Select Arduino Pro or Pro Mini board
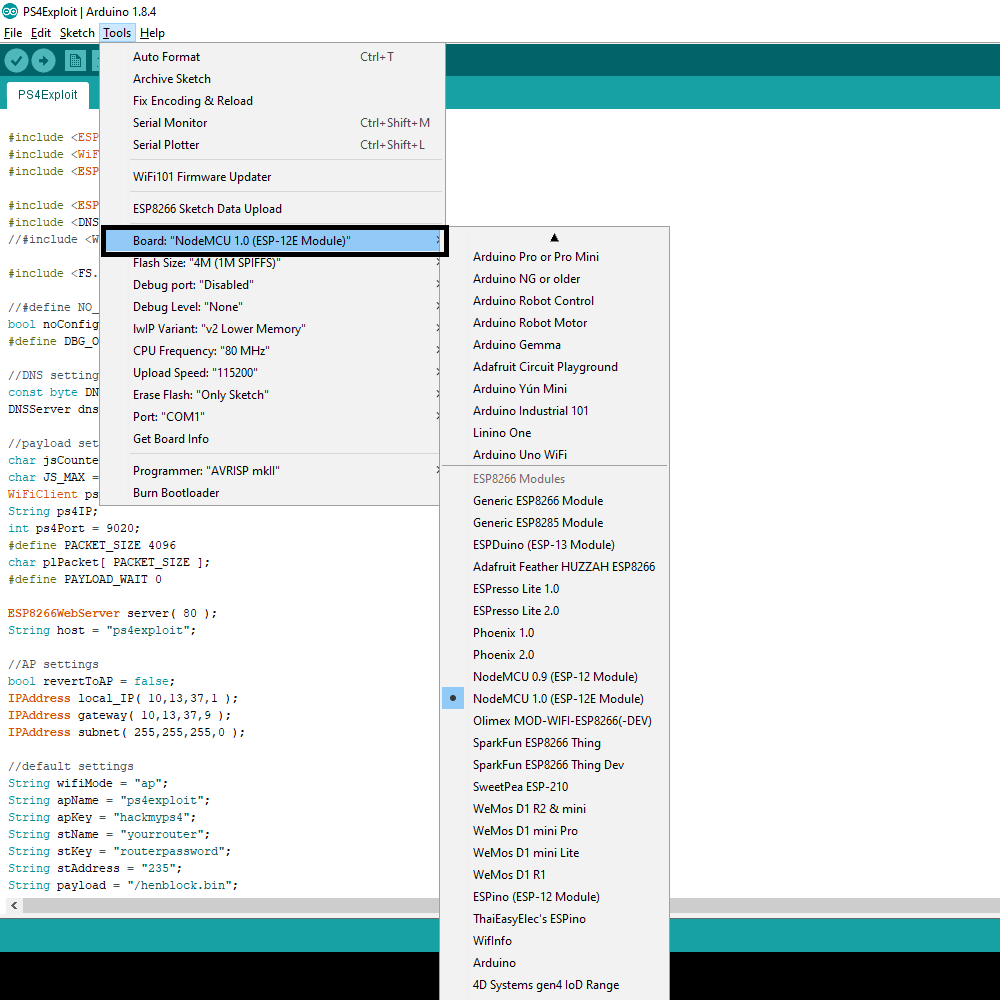The image size is (1000, 1000). pyautogui.click(x=554, y=256)
